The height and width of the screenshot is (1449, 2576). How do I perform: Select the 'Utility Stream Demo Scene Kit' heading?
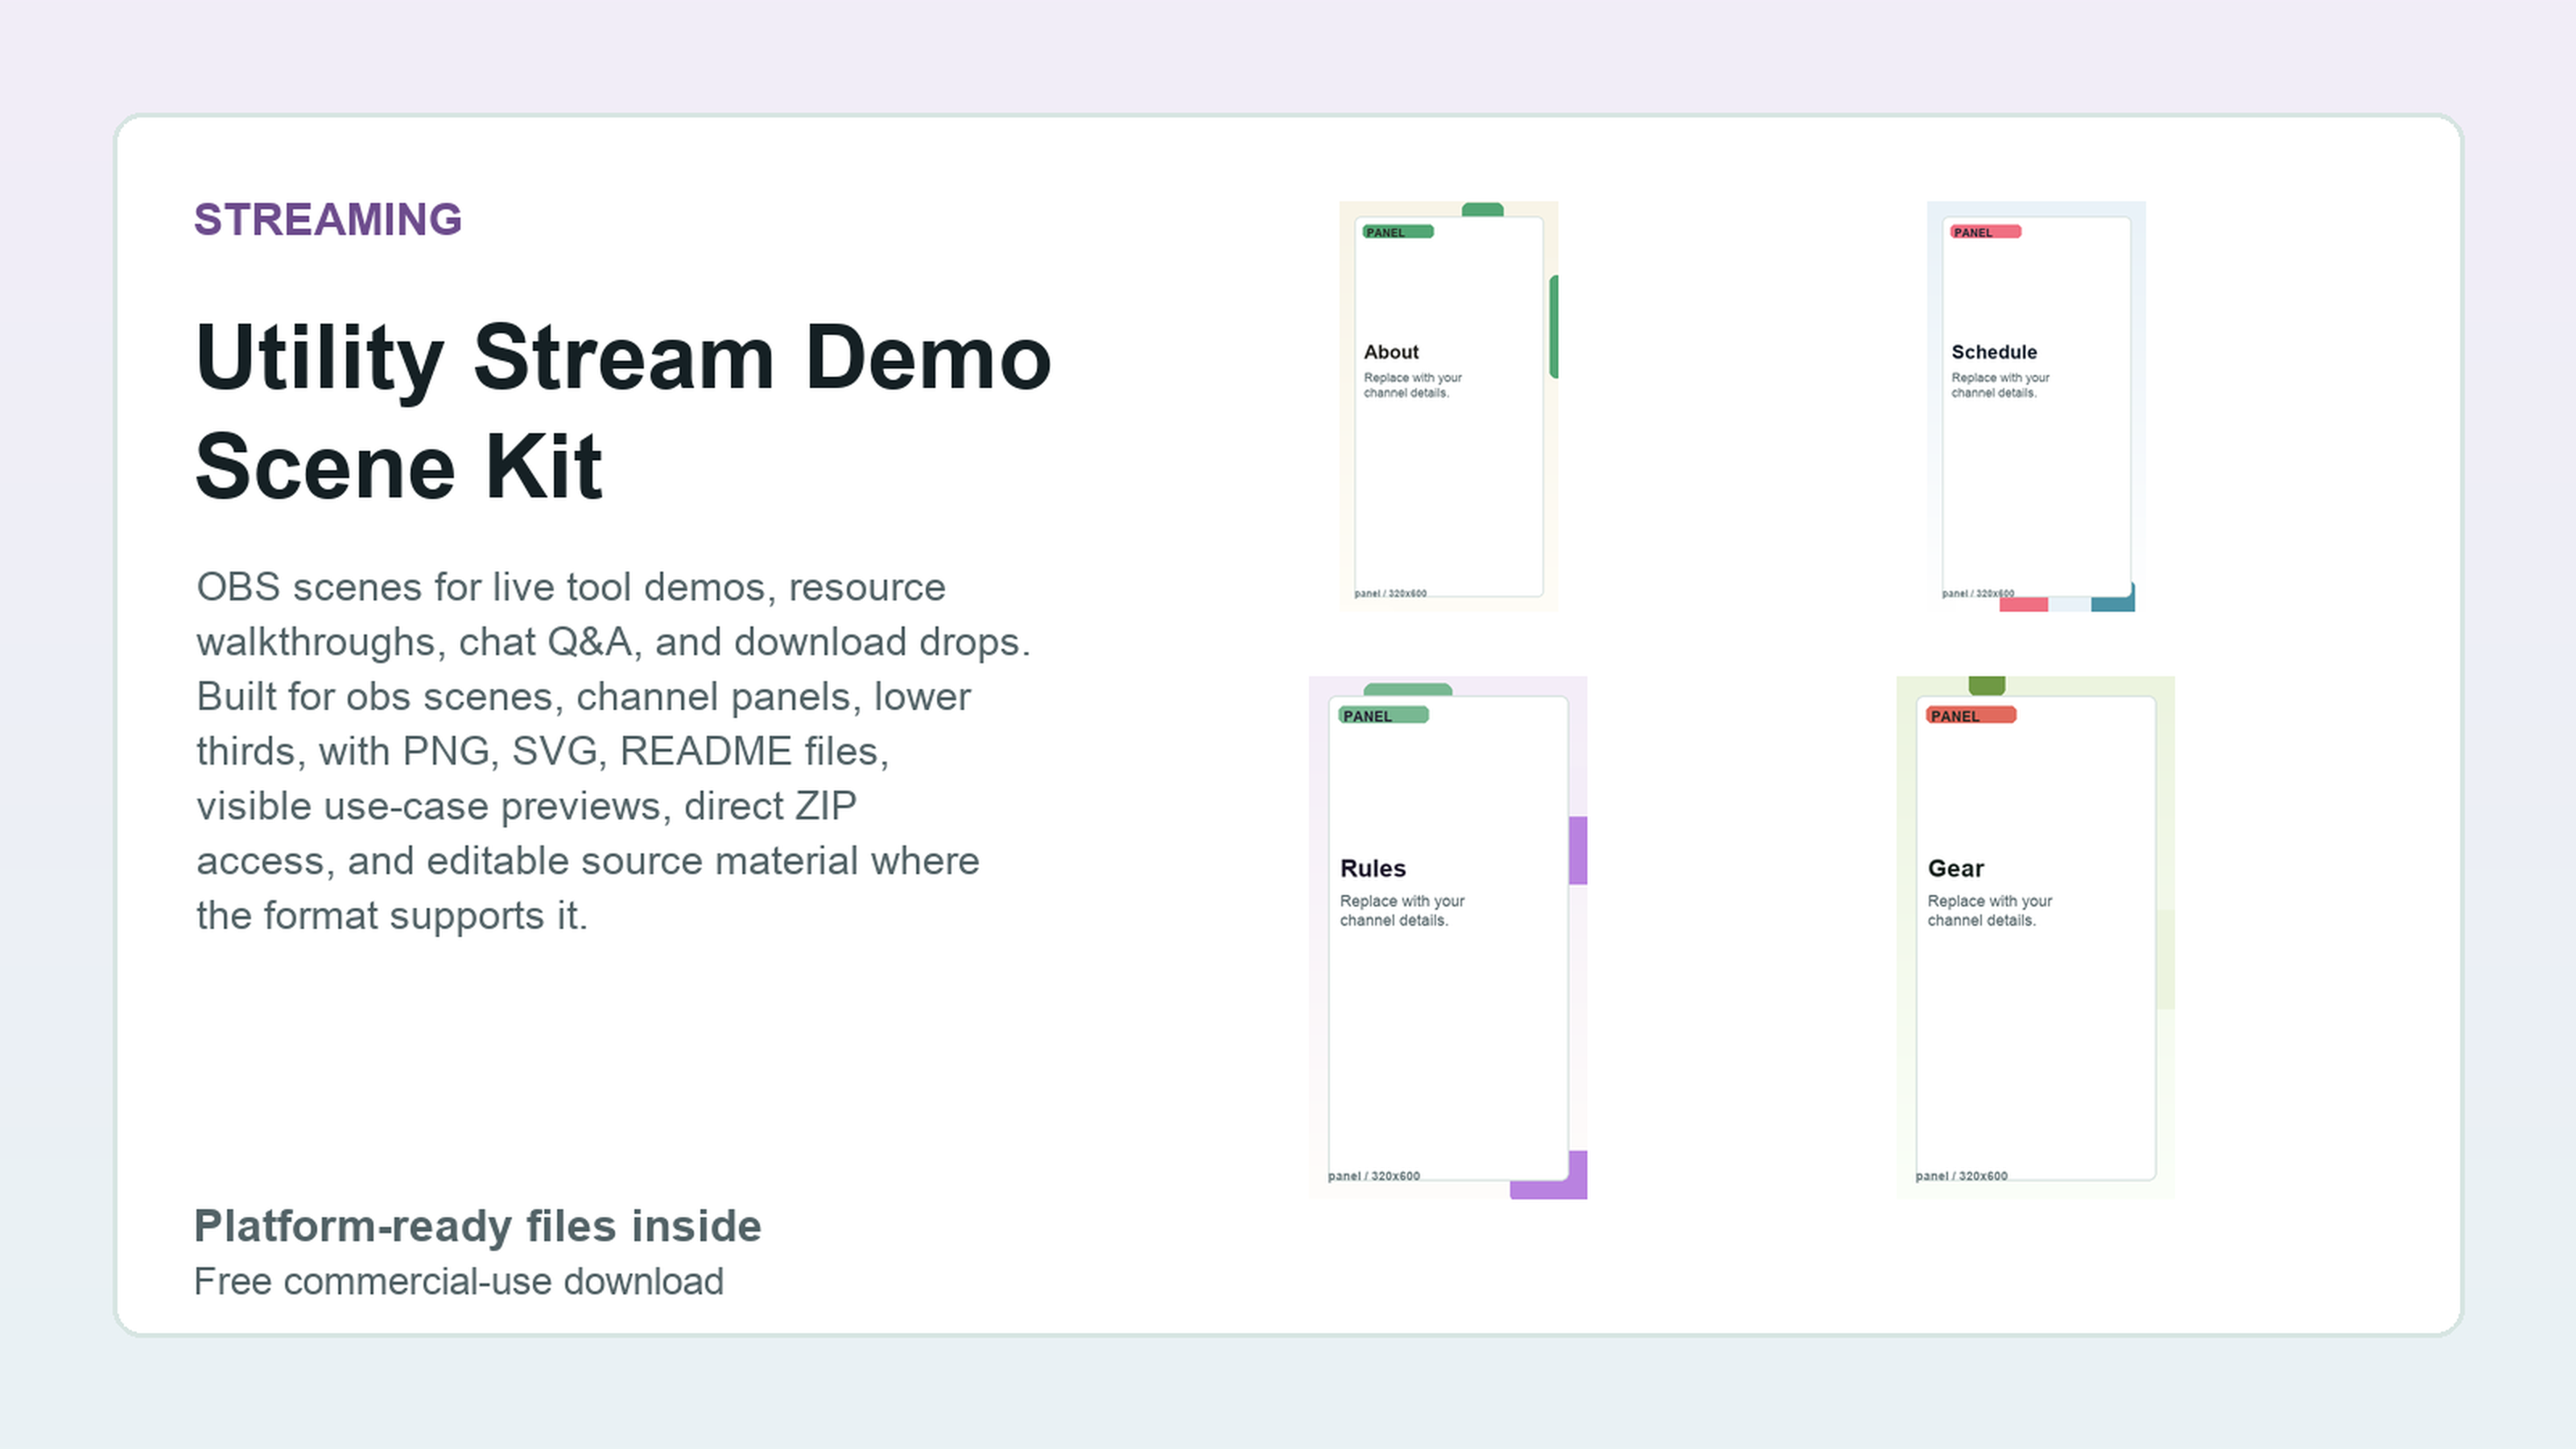(x=623, y=412)
